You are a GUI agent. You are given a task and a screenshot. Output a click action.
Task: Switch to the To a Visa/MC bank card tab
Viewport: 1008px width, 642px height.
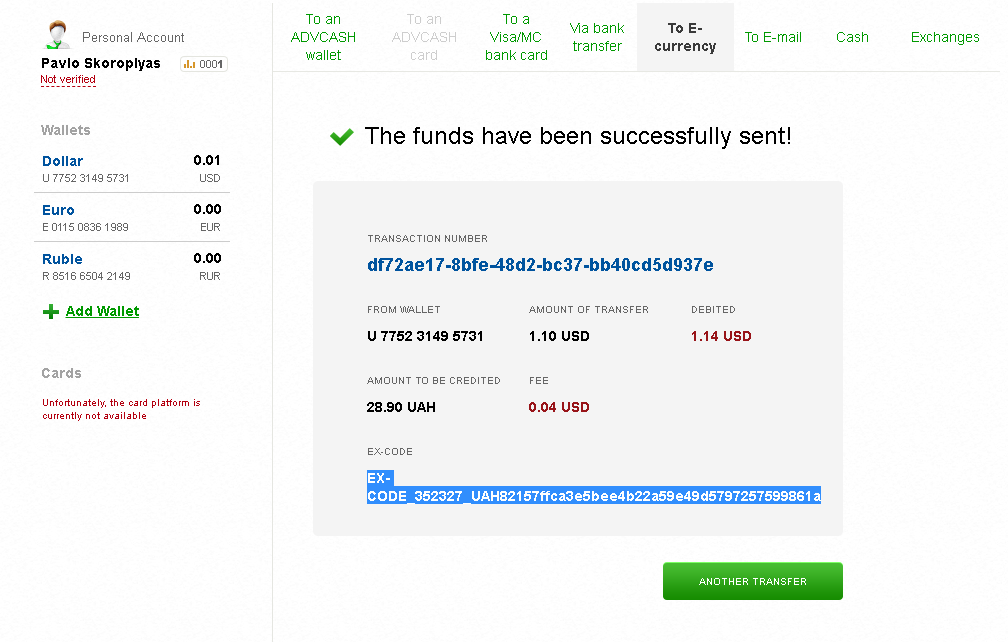click(x=516, y=37)
